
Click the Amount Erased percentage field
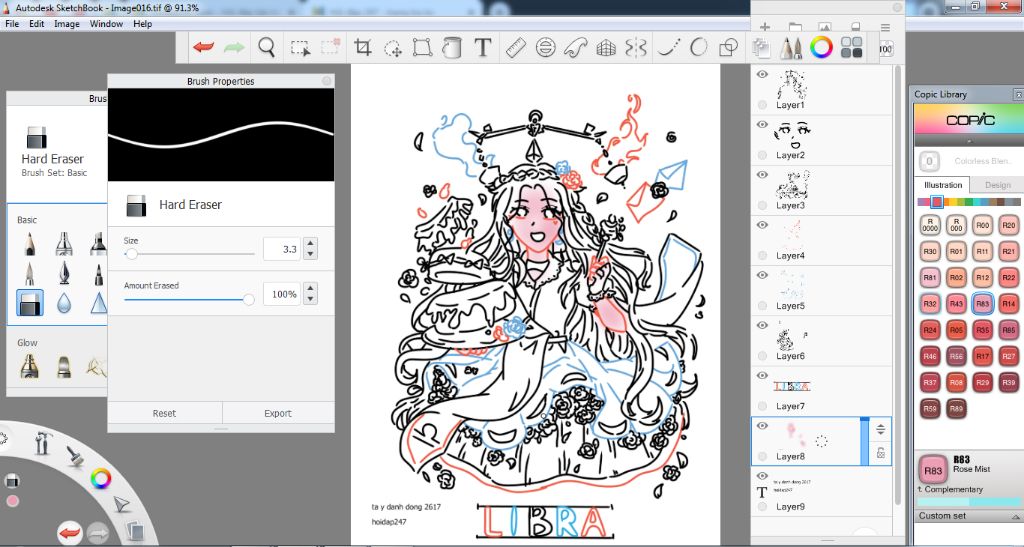[x=282, y=294]
